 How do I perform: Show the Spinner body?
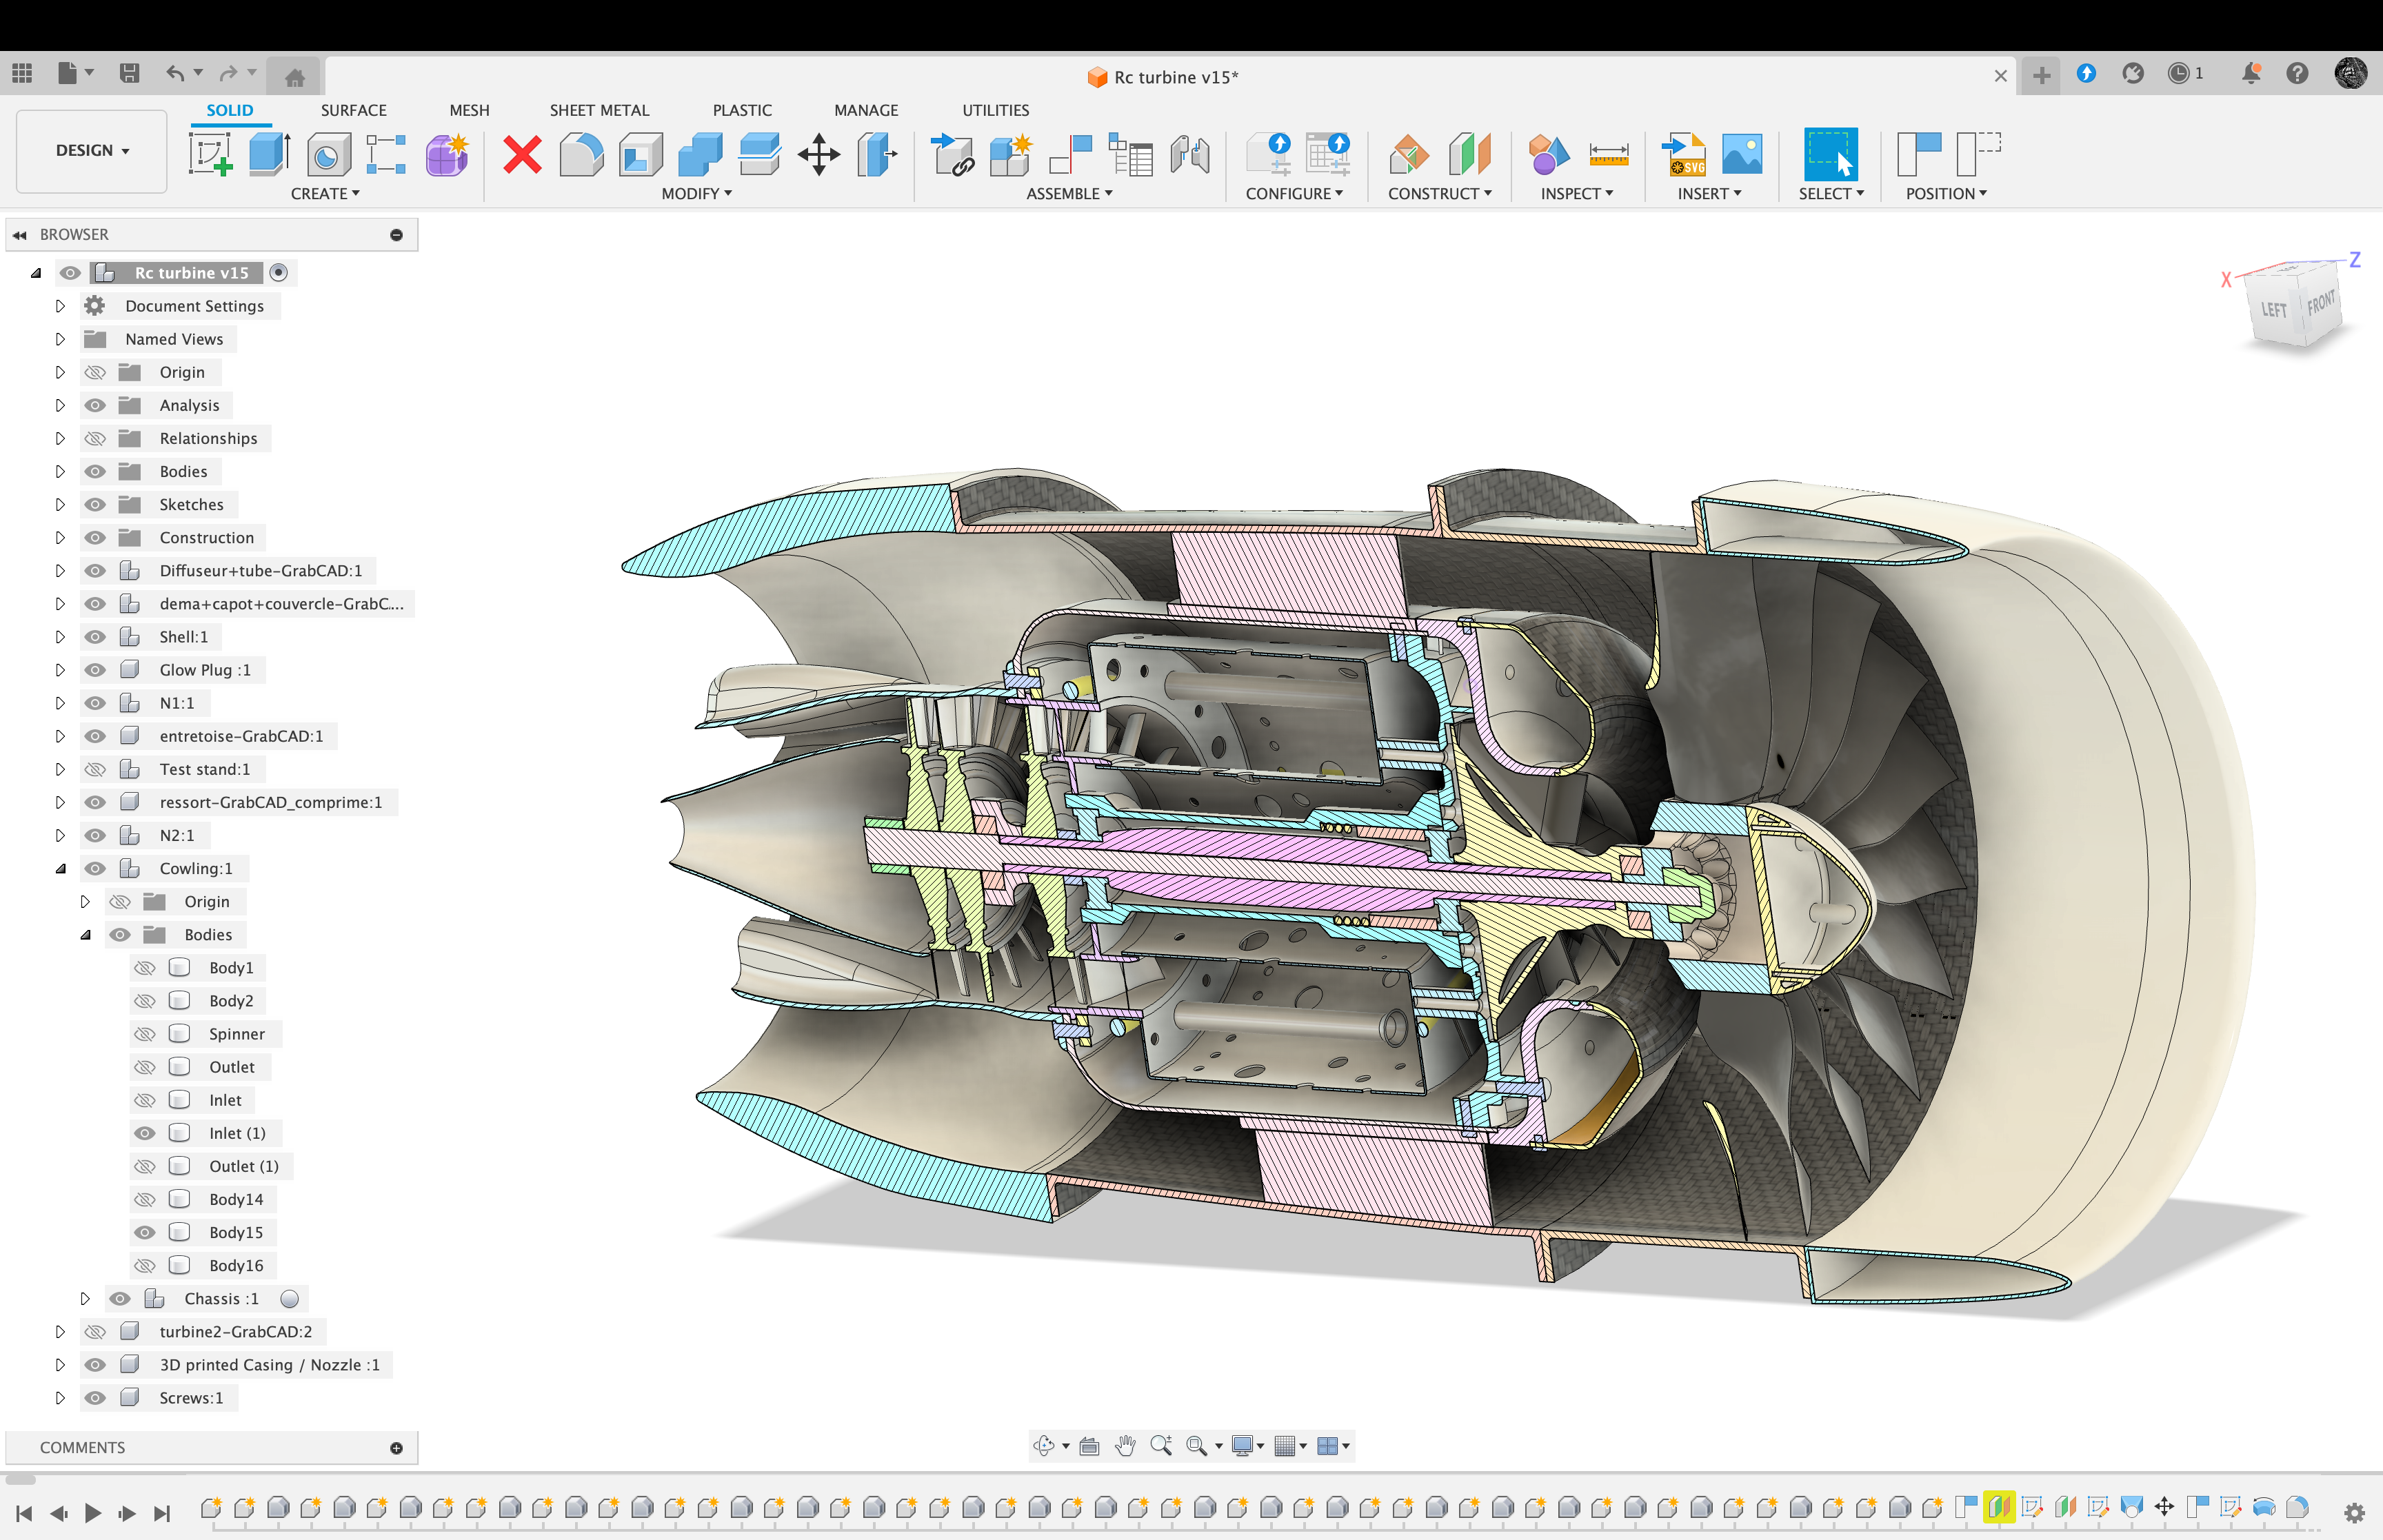point(145,1033)
